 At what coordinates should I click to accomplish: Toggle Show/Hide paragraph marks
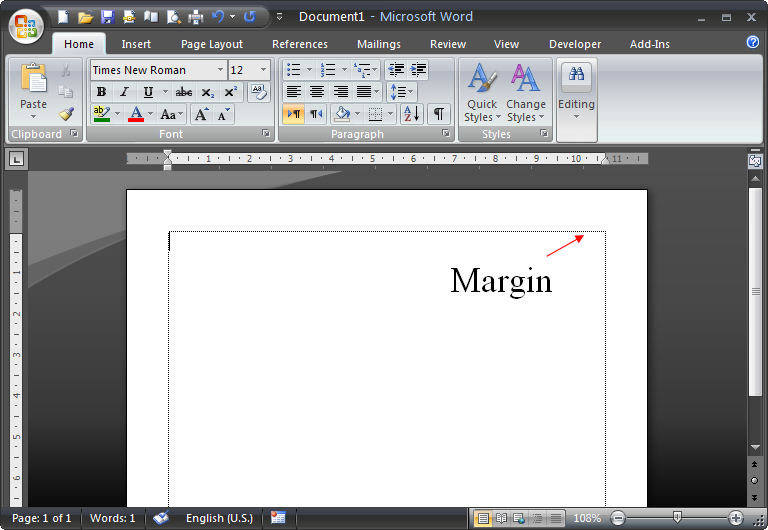pyautogui.click(x=439, y=114)
